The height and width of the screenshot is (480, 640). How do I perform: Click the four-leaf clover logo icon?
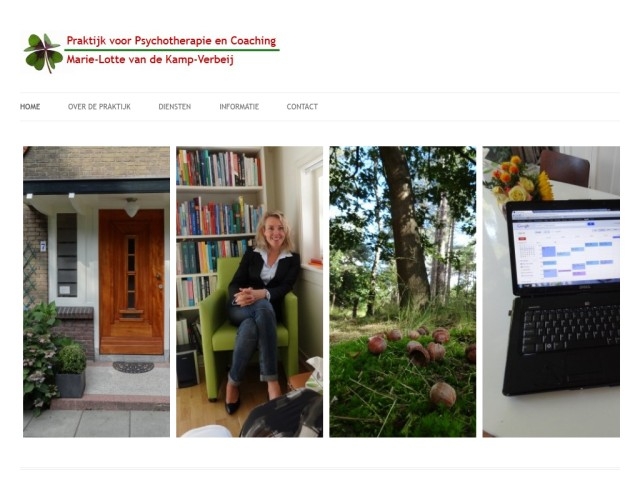(43, 53)
